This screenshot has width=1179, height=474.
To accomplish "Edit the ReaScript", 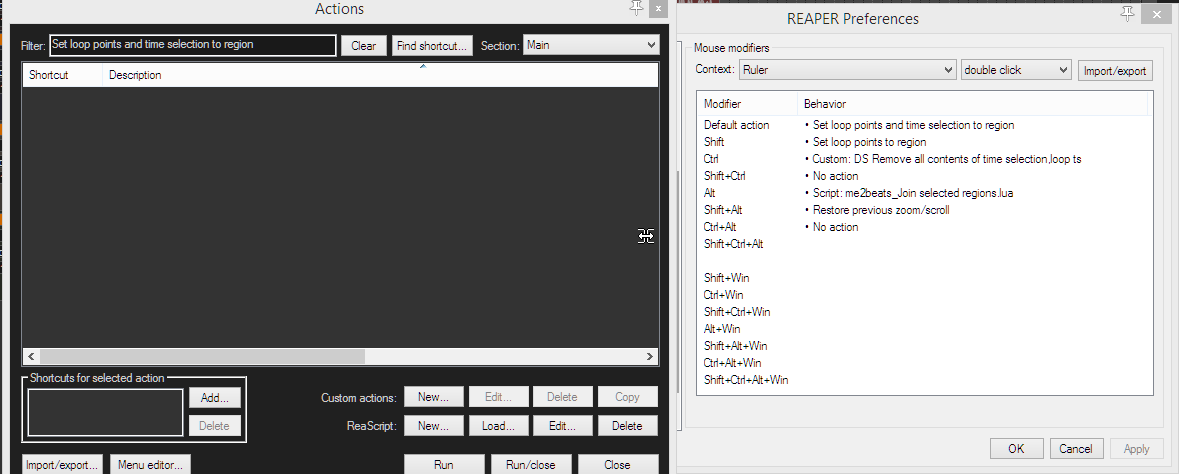I will click(x=562, y=425).
